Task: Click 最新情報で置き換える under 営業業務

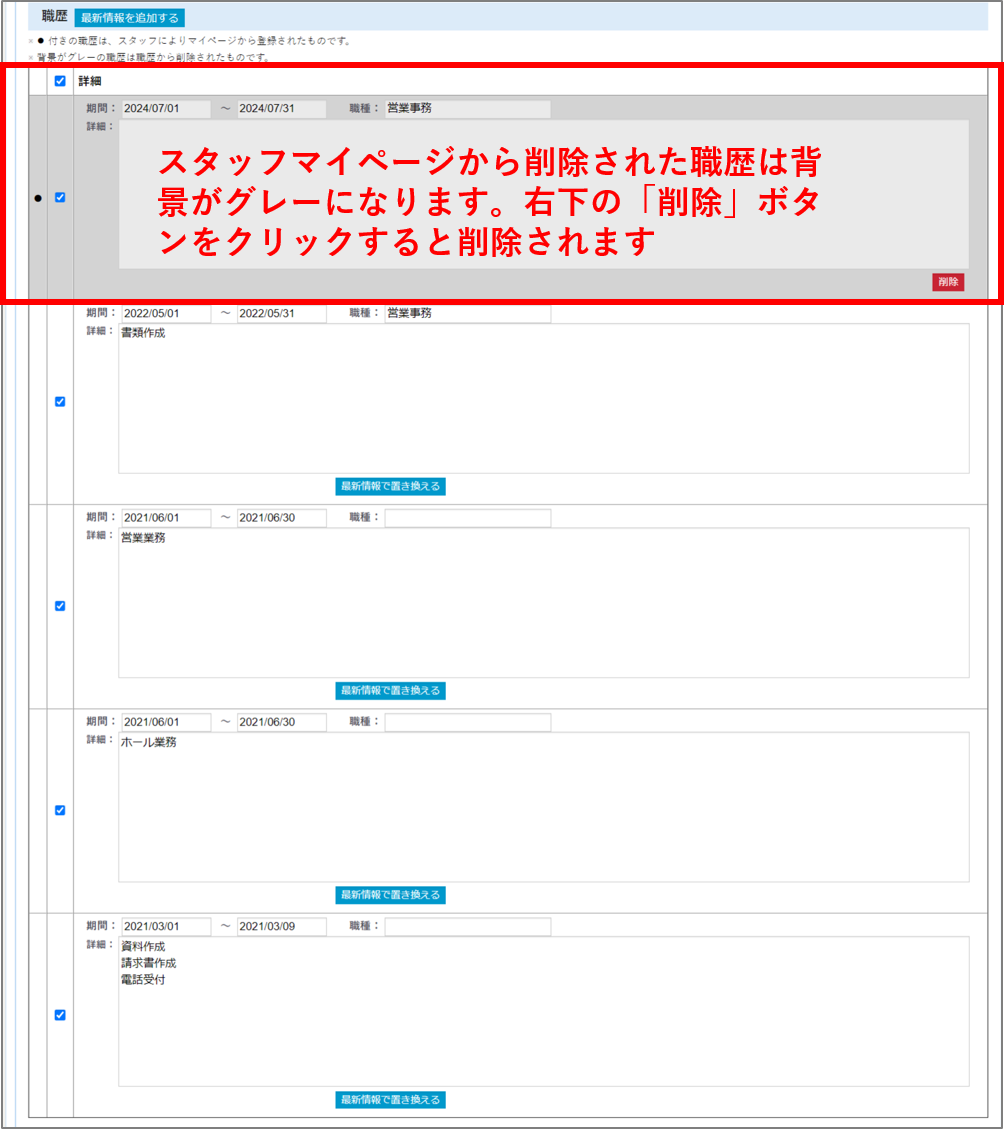Action: coord(390,691)
